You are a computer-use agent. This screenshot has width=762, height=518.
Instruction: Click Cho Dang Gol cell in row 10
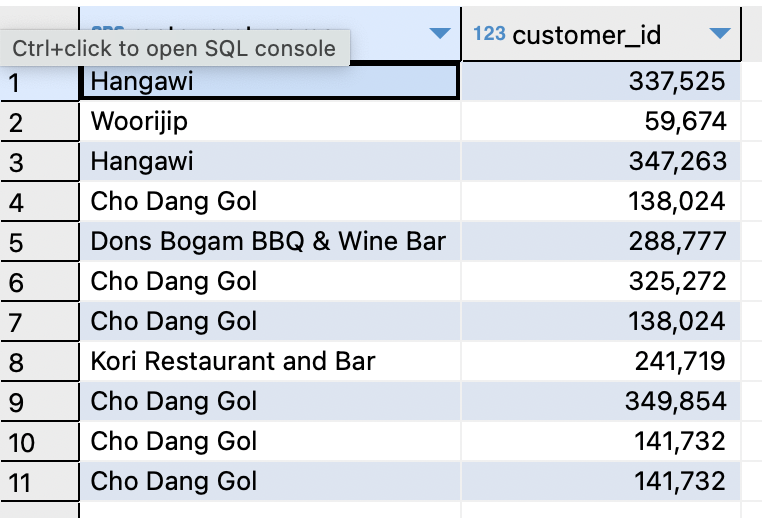click(270, 442)
